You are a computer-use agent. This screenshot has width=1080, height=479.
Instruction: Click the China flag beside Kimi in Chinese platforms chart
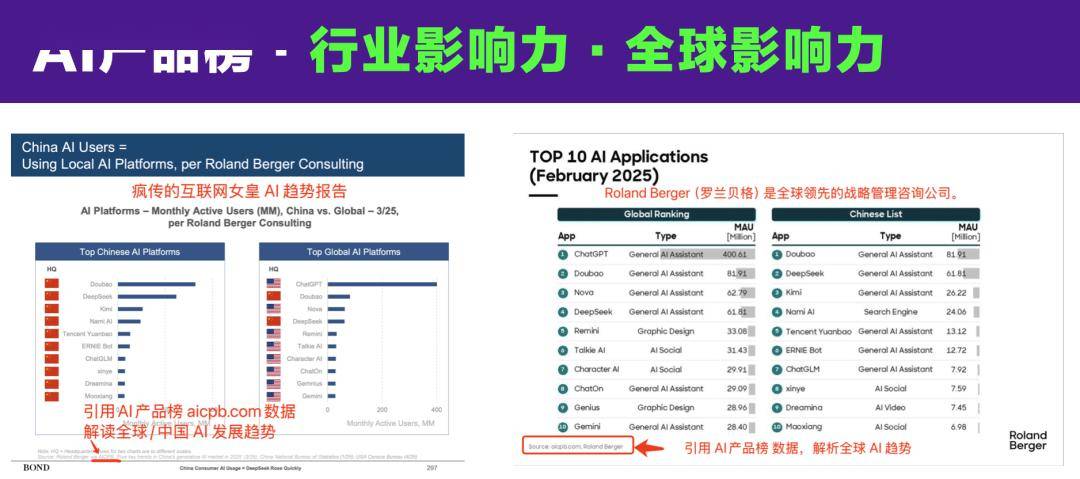[52, 309]
